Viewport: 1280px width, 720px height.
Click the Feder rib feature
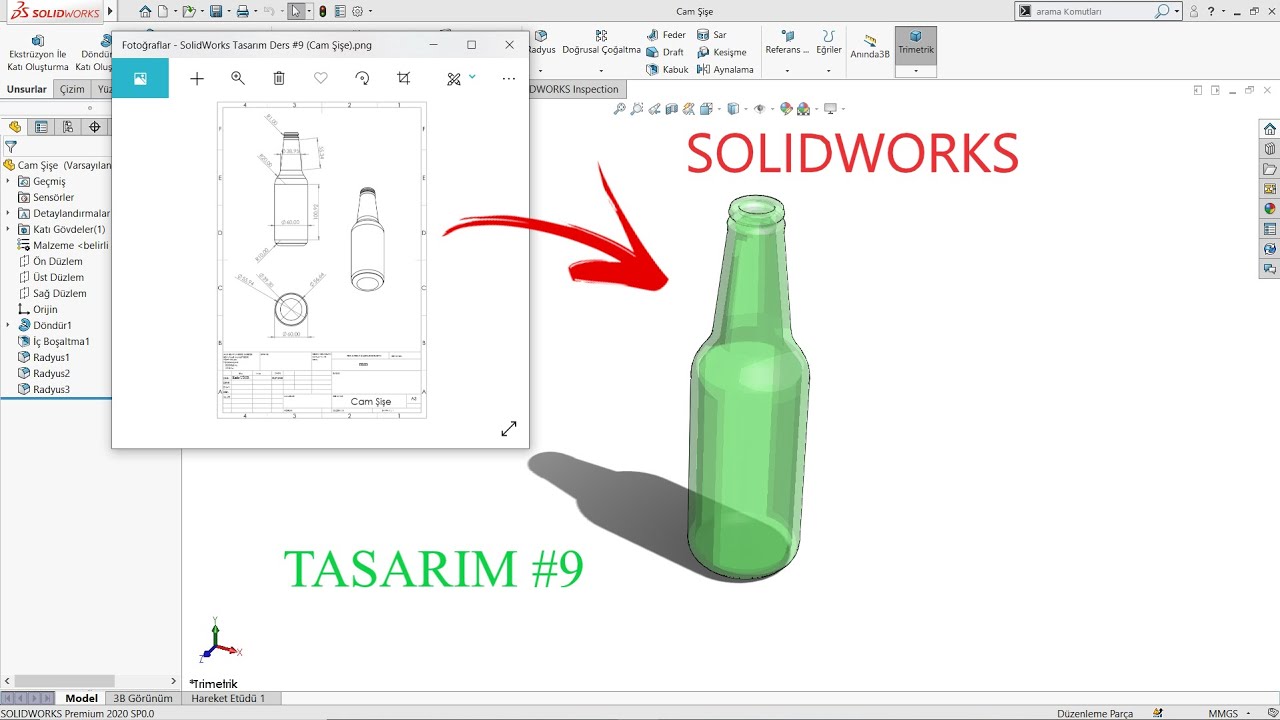(666, 35)
